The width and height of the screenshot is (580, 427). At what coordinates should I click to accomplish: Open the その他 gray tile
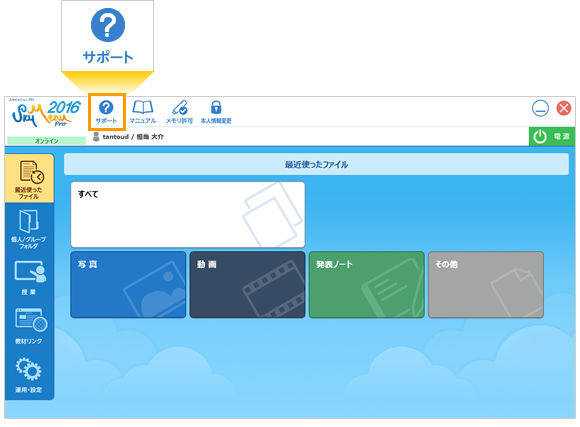coord(486,285)
